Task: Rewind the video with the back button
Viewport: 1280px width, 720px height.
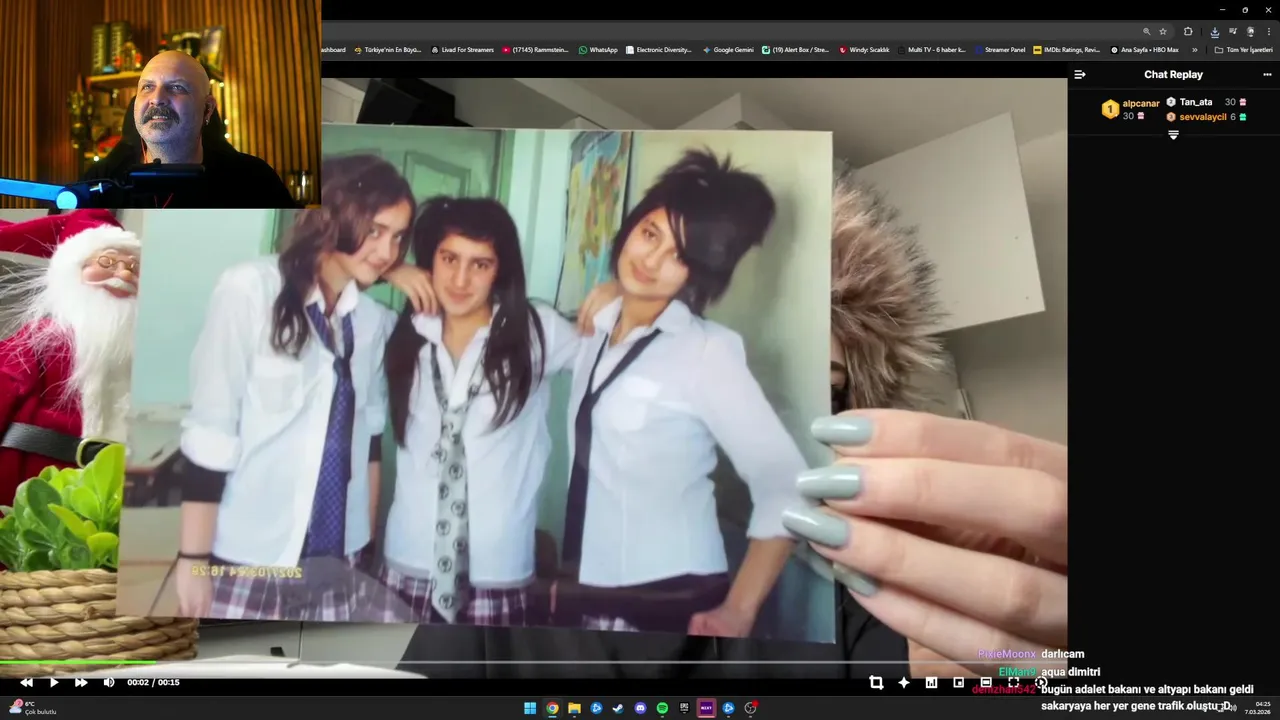Action: (x=27, y=683)
